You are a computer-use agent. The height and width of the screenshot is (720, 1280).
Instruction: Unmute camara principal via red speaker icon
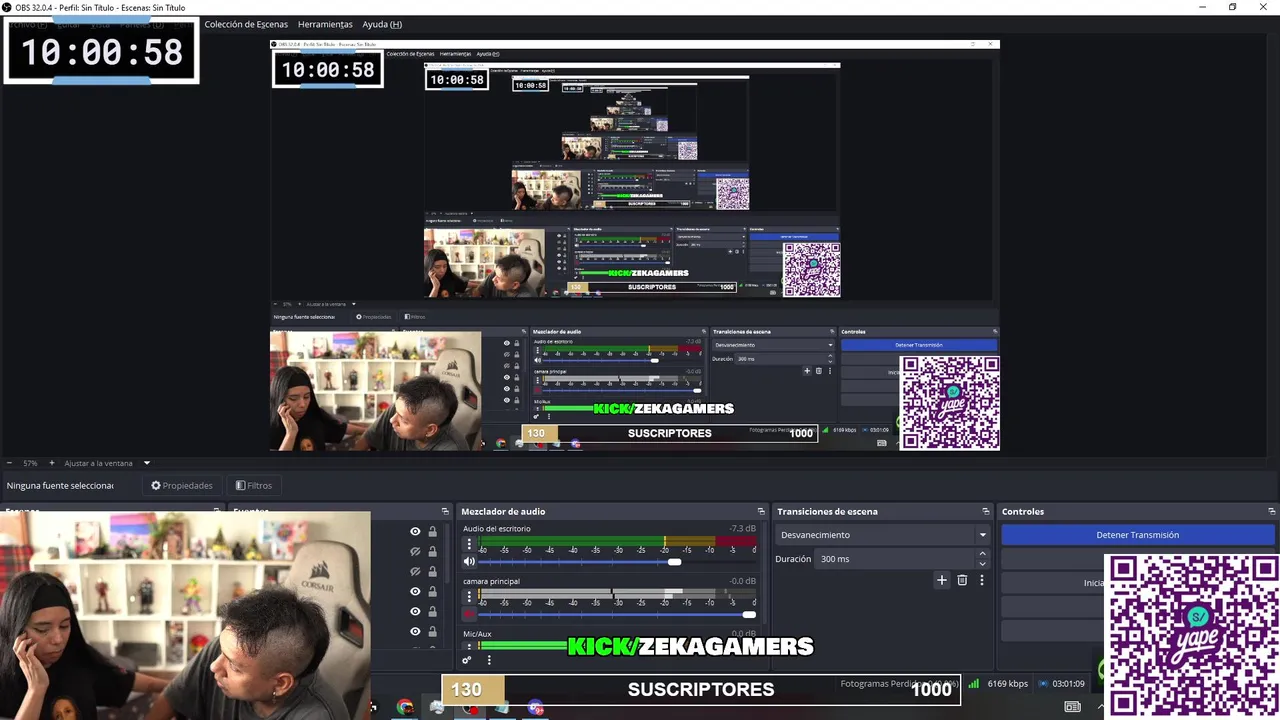pyautogui.click(x=469, y=614)
